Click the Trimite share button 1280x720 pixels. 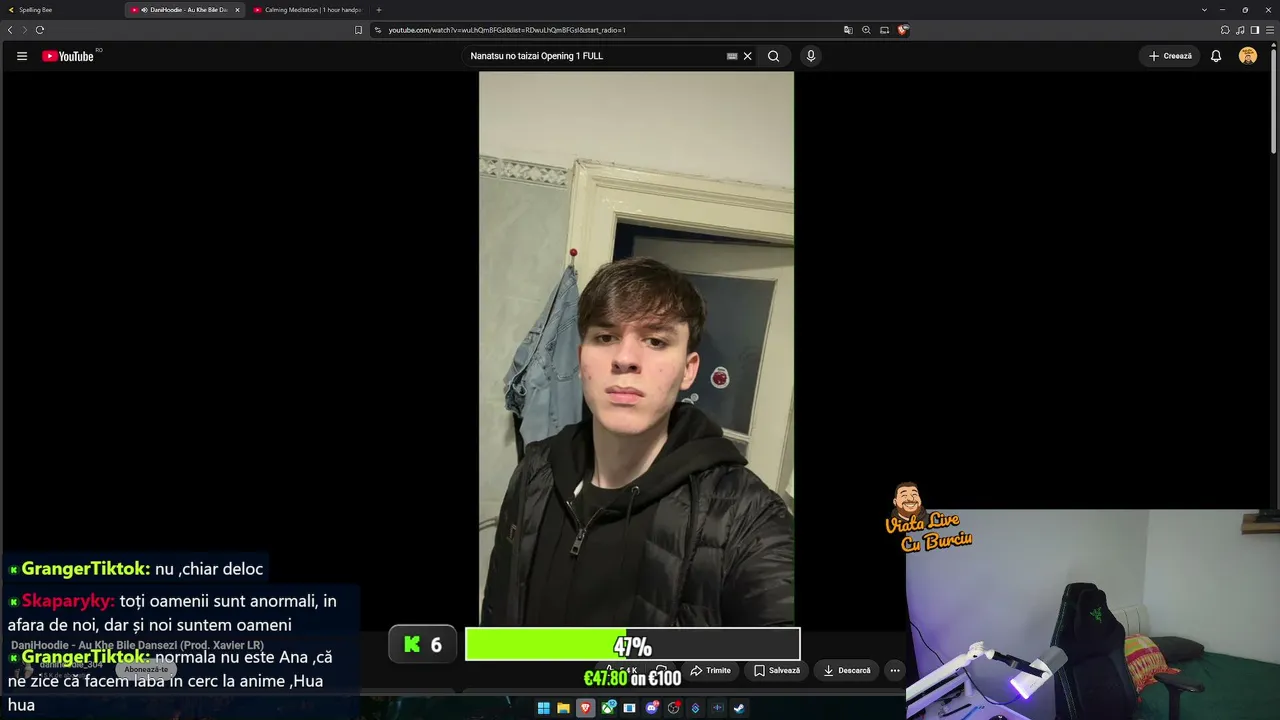711,670
